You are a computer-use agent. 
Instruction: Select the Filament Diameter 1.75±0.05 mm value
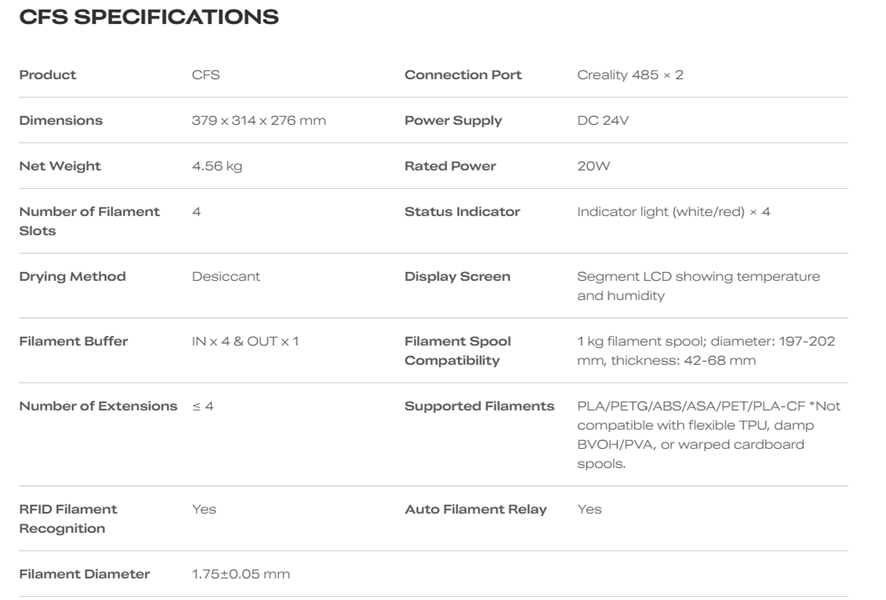(241, 574)
